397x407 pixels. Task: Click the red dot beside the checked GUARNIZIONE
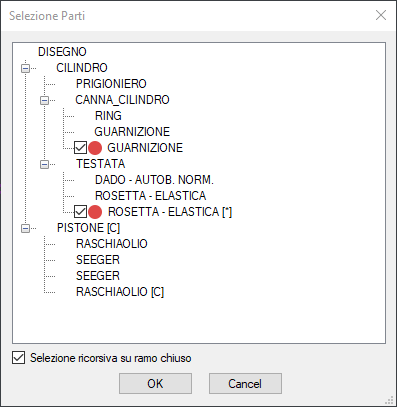pos(95,148)
